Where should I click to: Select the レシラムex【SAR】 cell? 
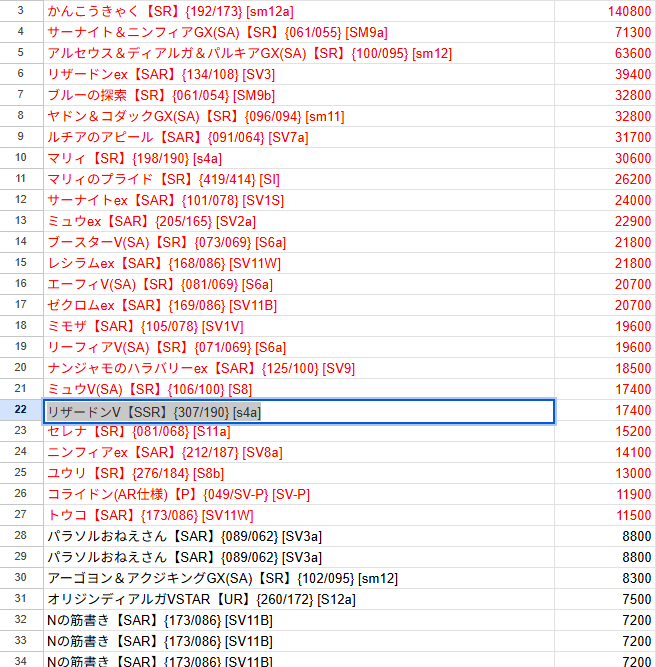pyautogui.click(x=299, y=263)
